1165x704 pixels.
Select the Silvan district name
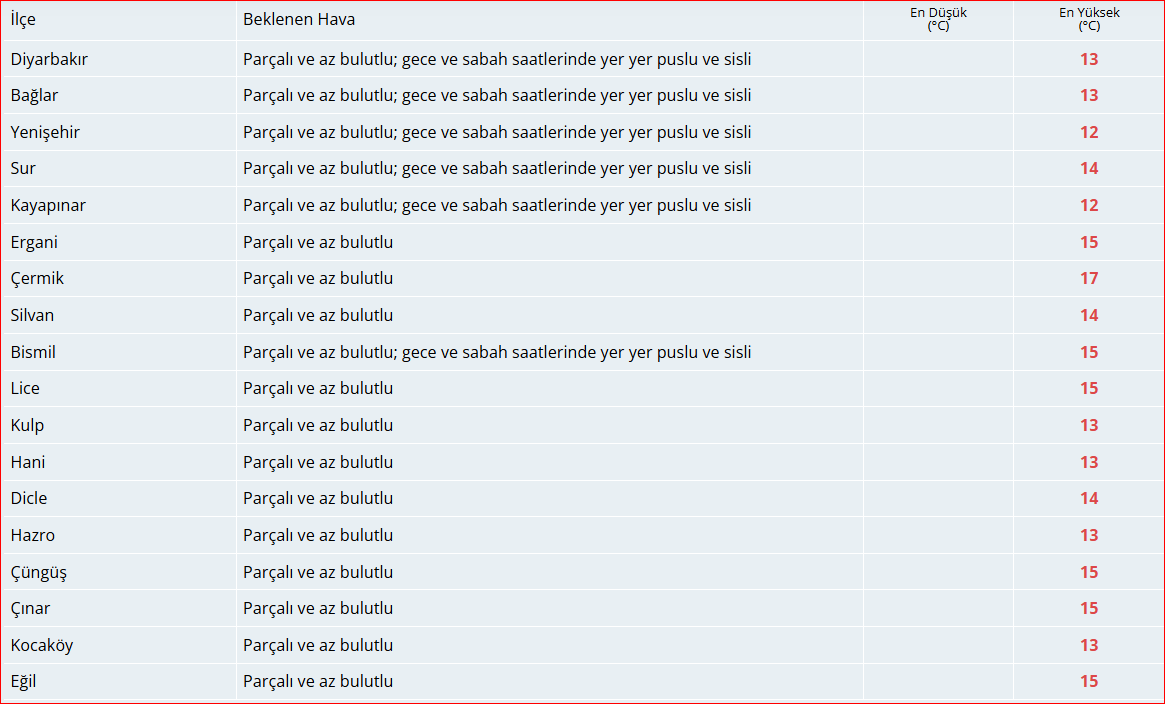coord(32,315)
